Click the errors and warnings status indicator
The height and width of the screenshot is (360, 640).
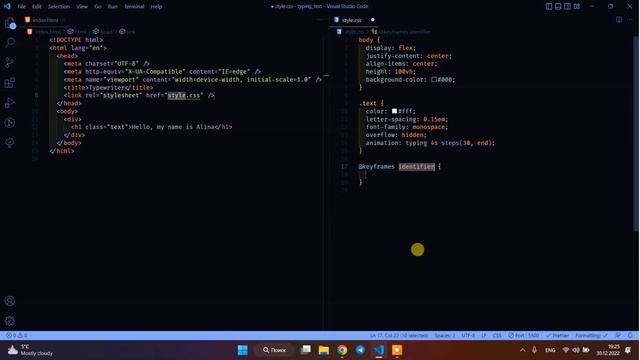point(17,336)
